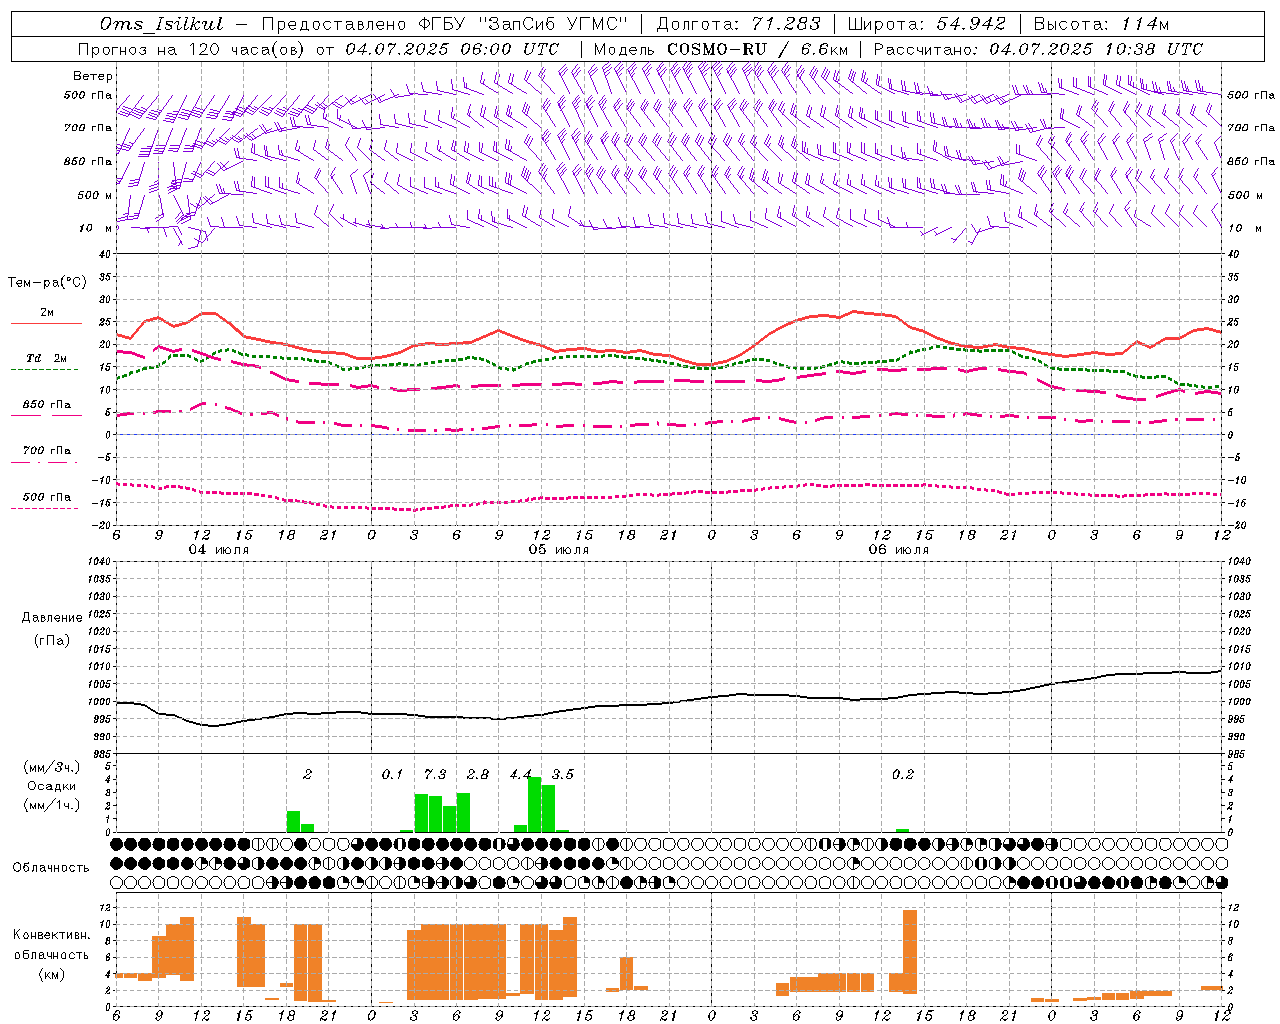This screenshot has height=1024, width=1280.
Task: Click the Давление pressure panel label
Action: [52, 618]
